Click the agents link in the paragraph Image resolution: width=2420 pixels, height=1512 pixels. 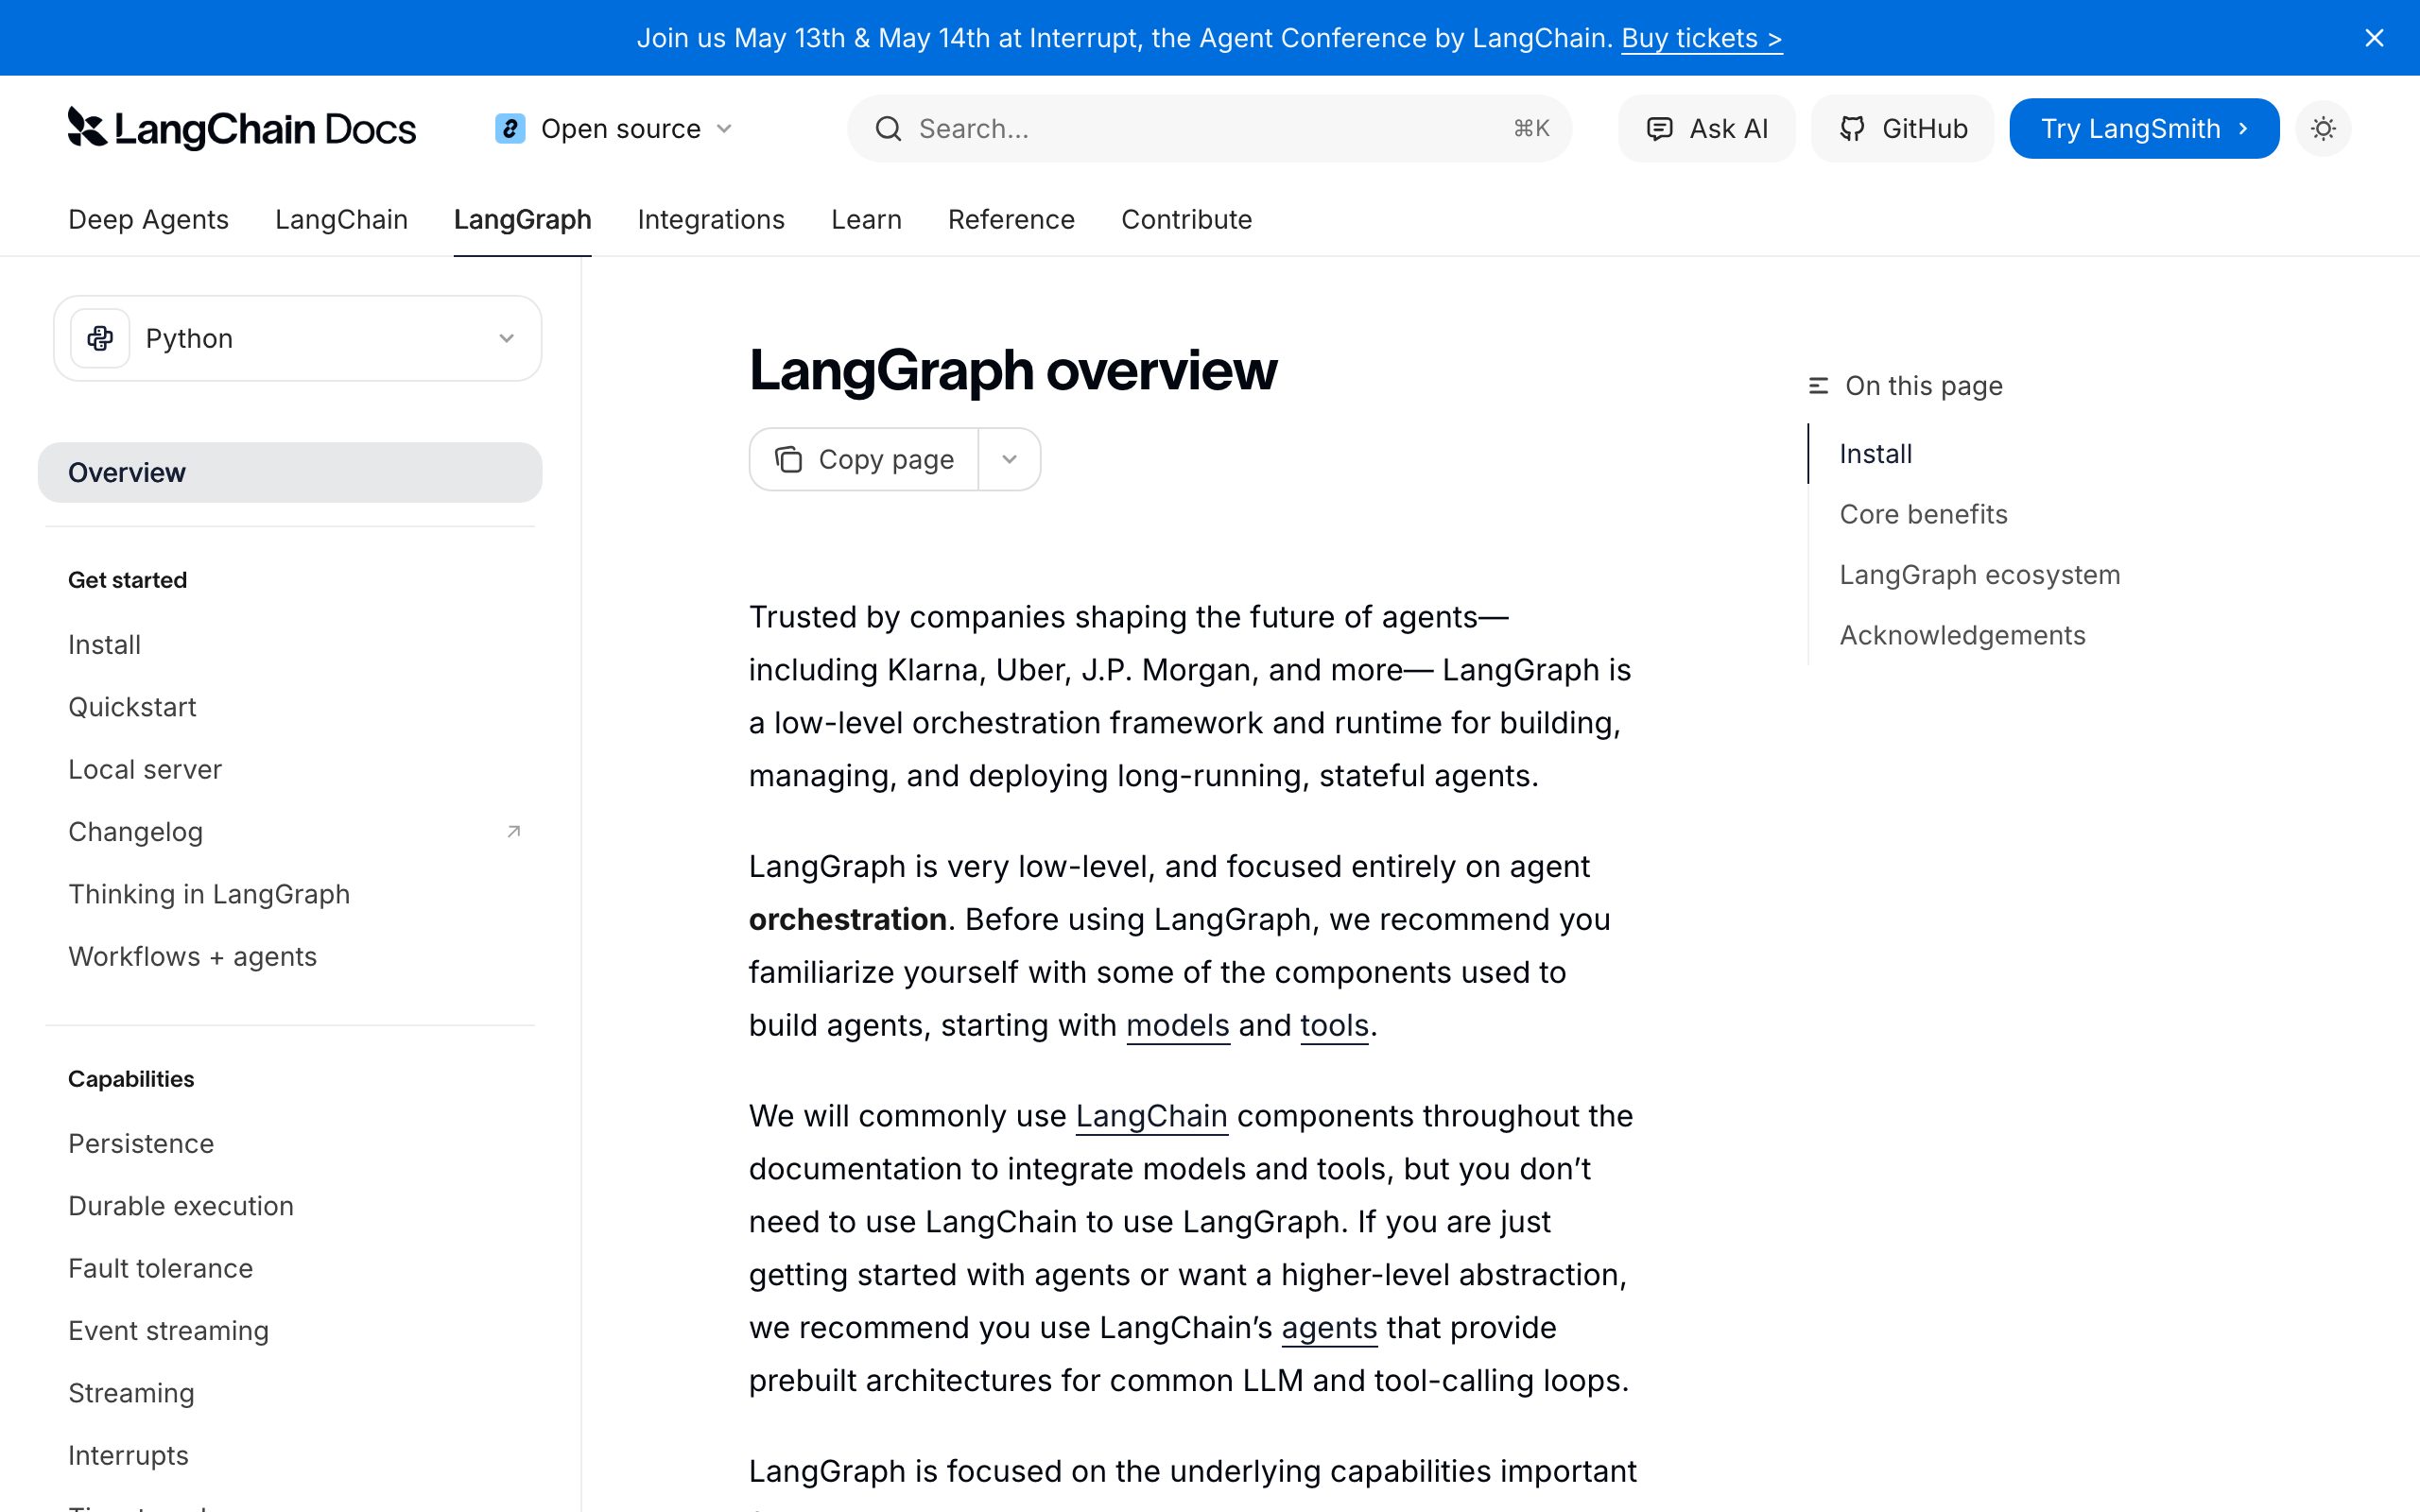coord(1329,1328)
